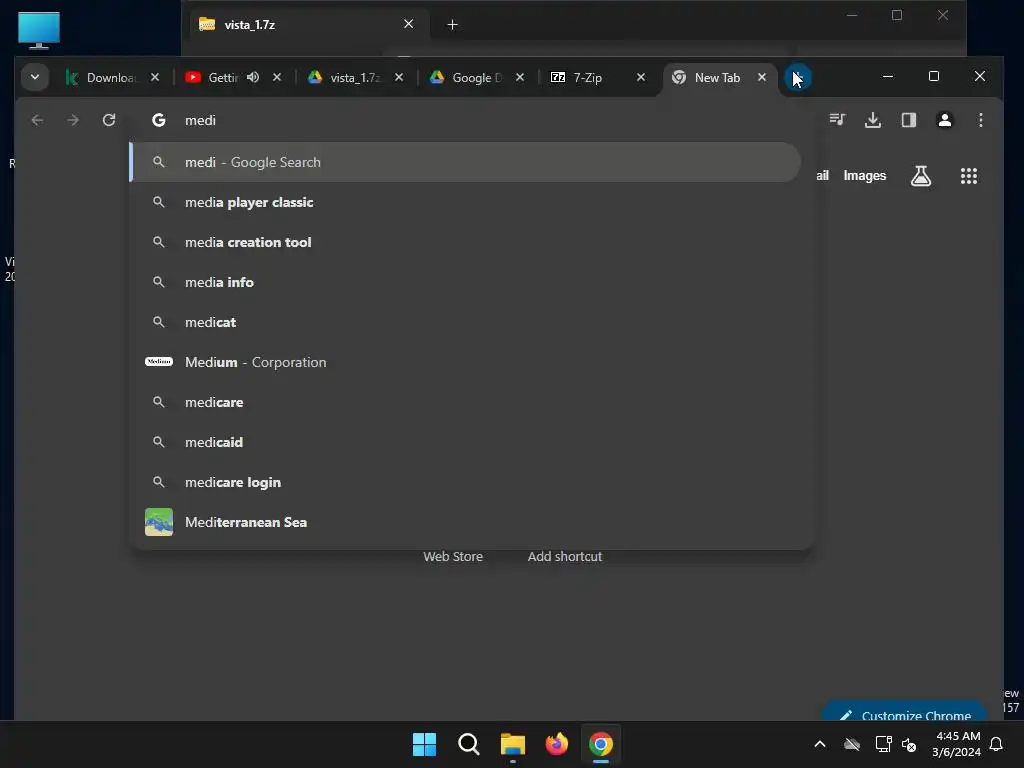Click the browser back arrow
This screenshot has width=1024, height=768.
click(37, 120)
